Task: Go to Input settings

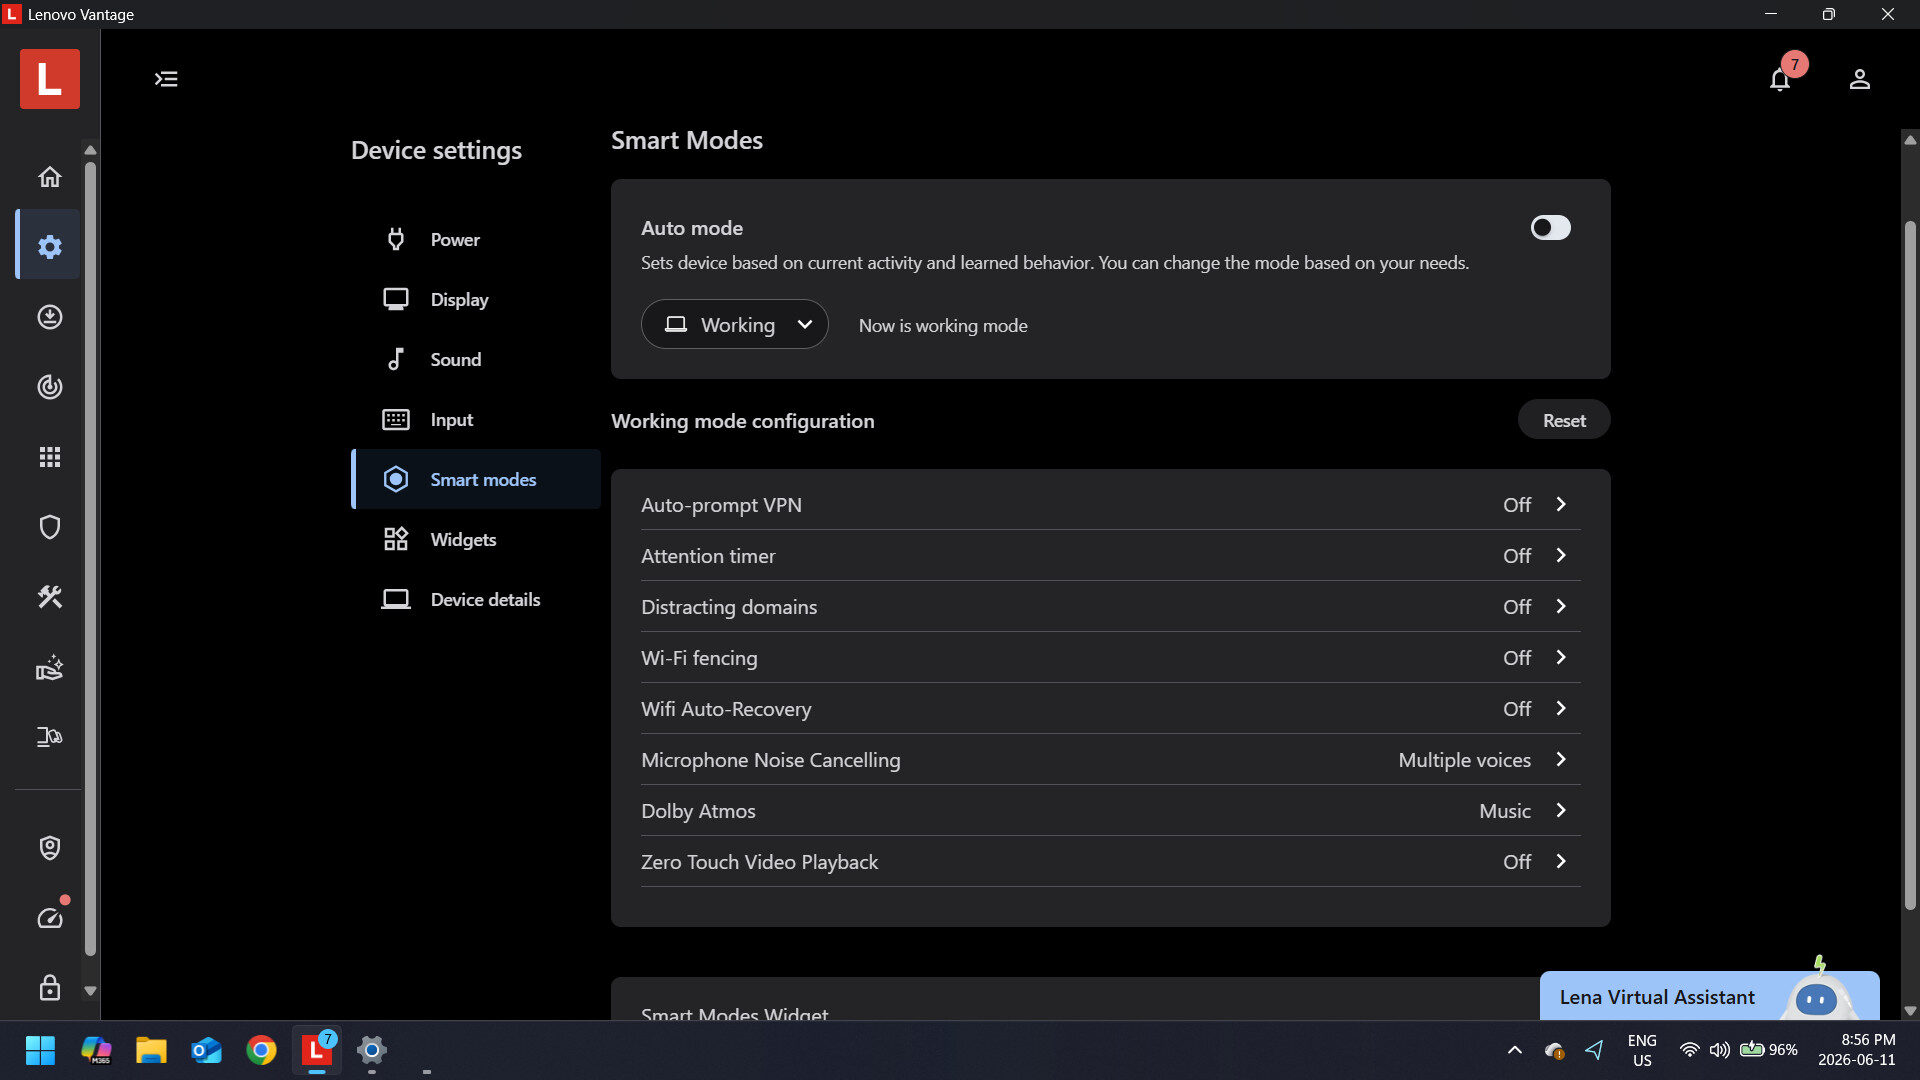Action: (476, 419)
